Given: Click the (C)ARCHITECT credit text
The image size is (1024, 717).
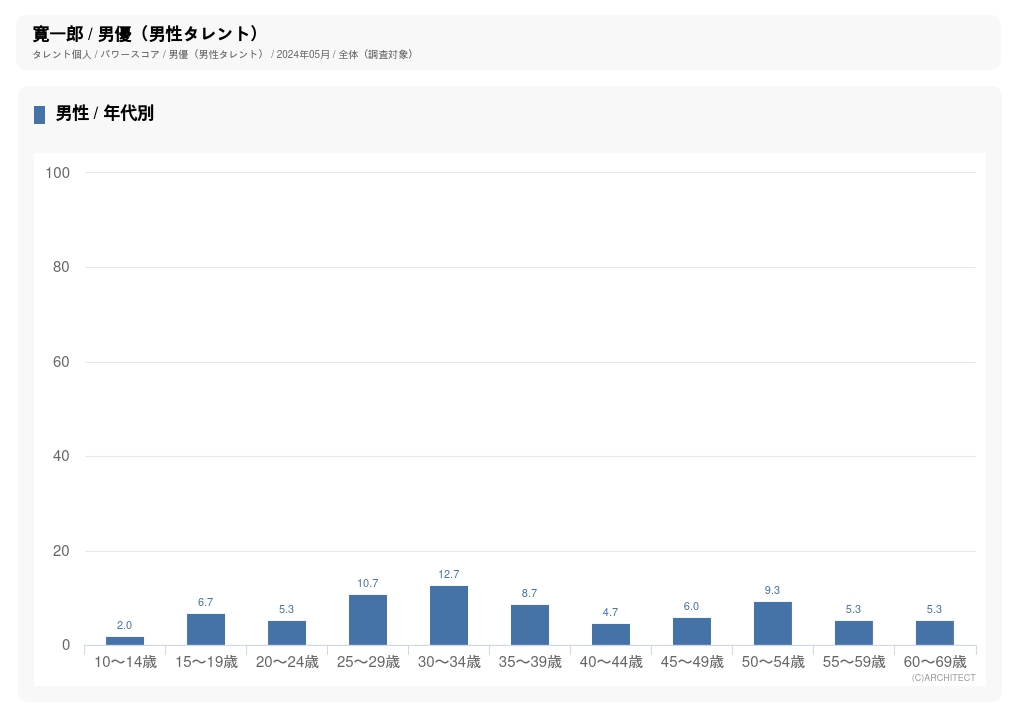Looking at the screenshot, I should 943,678.
